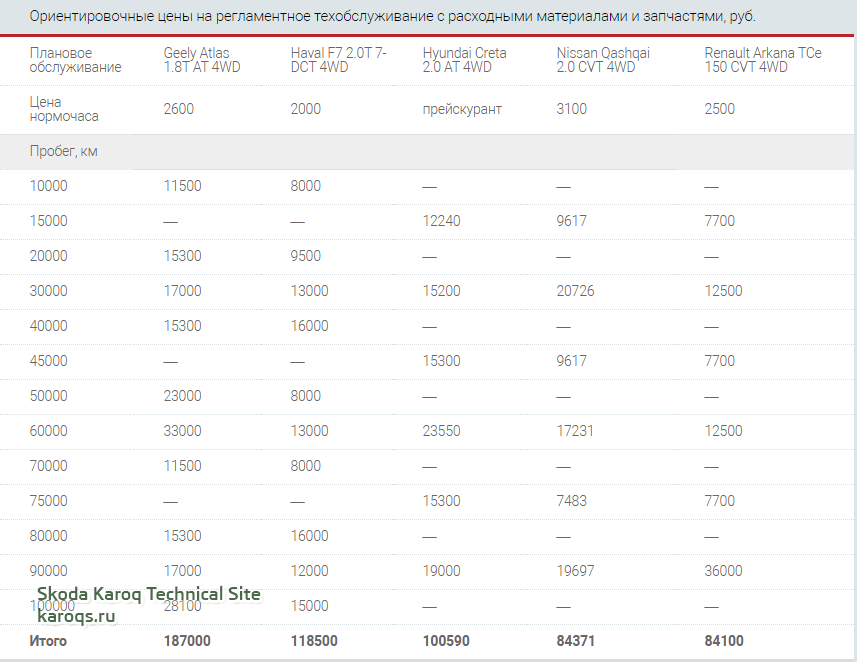Screen dimensions: 858x664
Task: Click the 75000 mileage row label
Action: tap(49, 501)
